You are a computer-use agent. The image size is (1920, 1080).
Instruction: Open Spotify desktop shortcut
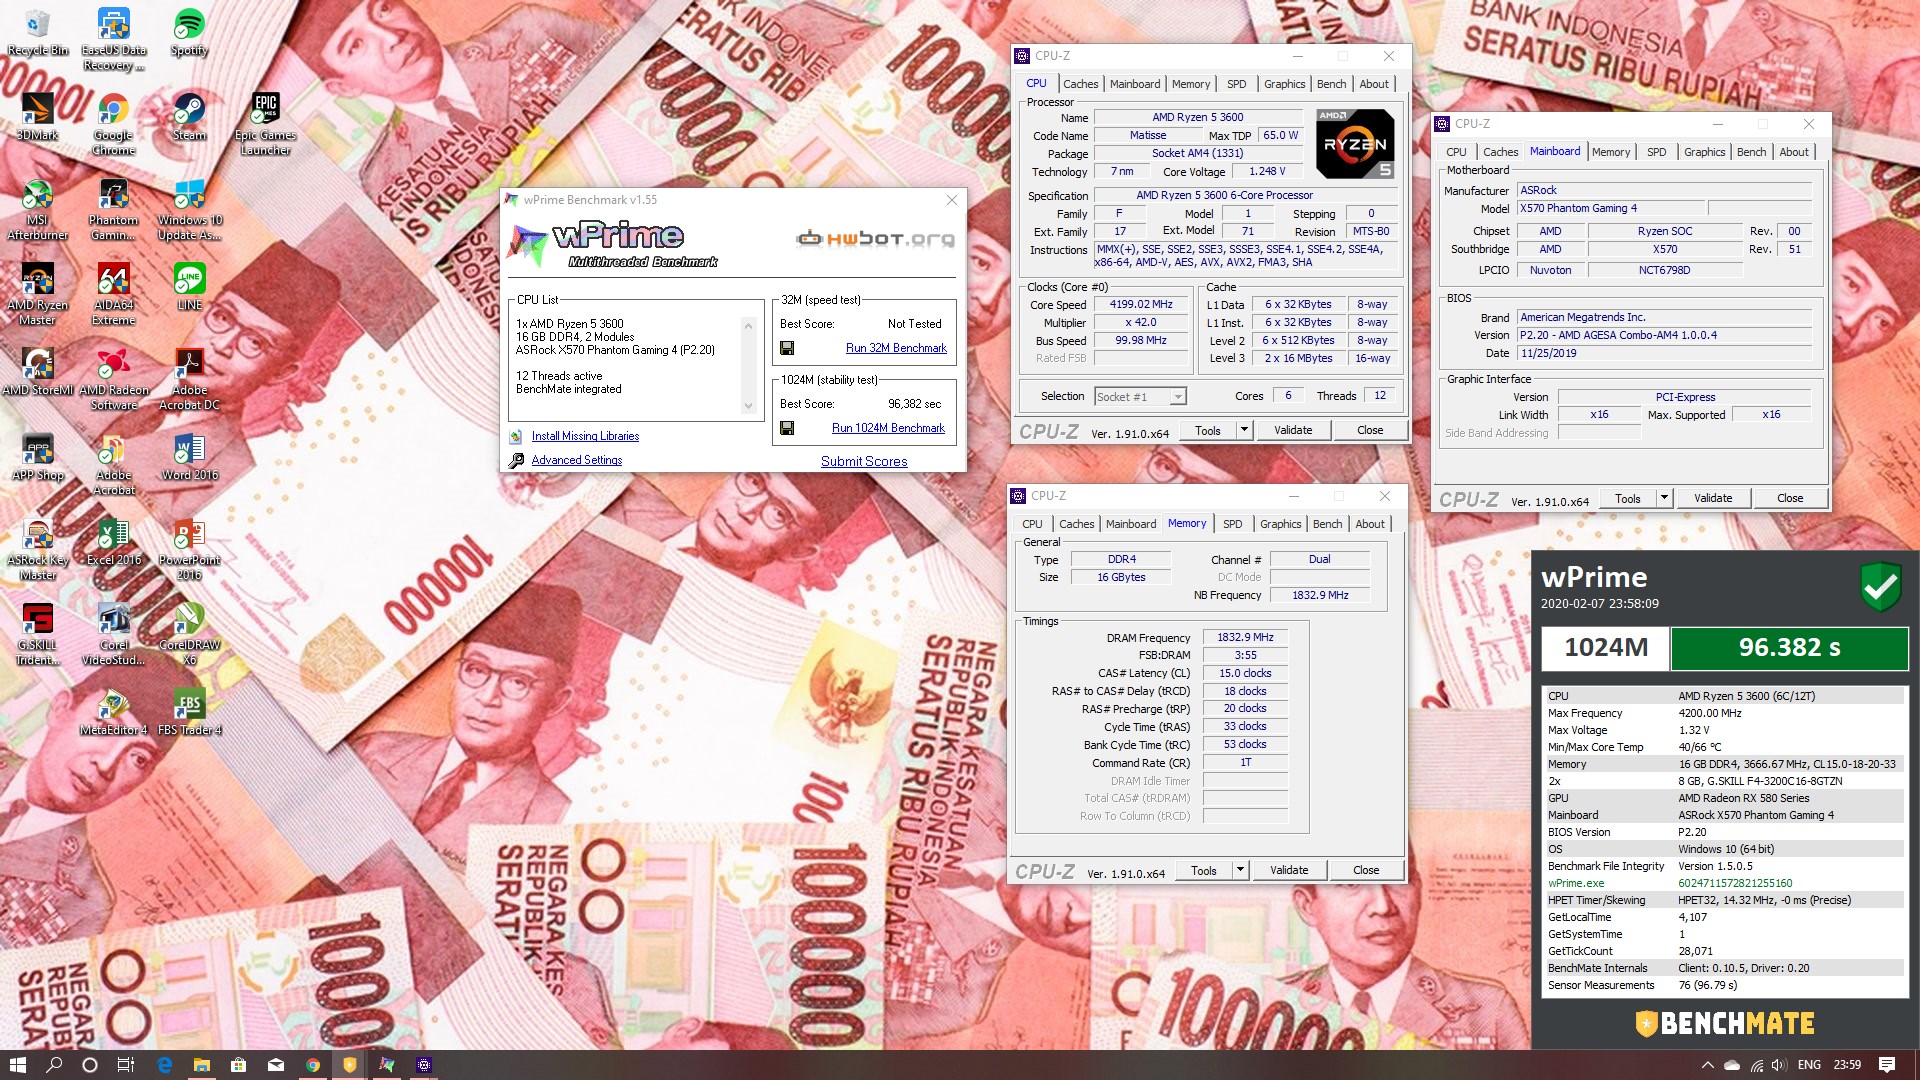pyautogui.click(x=189, y=33)
